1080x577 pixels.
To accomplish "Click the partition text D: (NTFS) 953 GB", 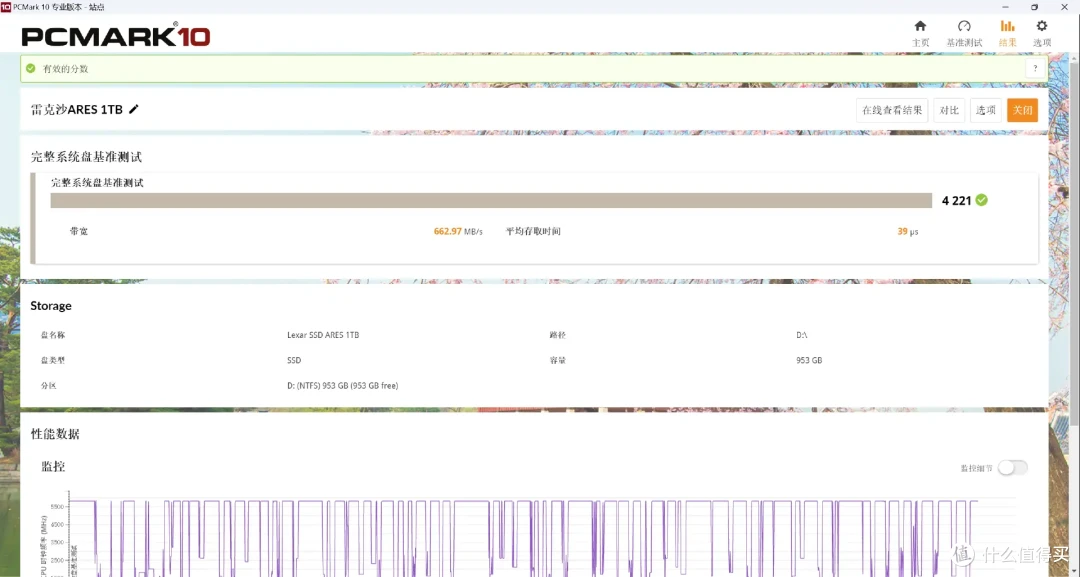I will coord(342,386).
